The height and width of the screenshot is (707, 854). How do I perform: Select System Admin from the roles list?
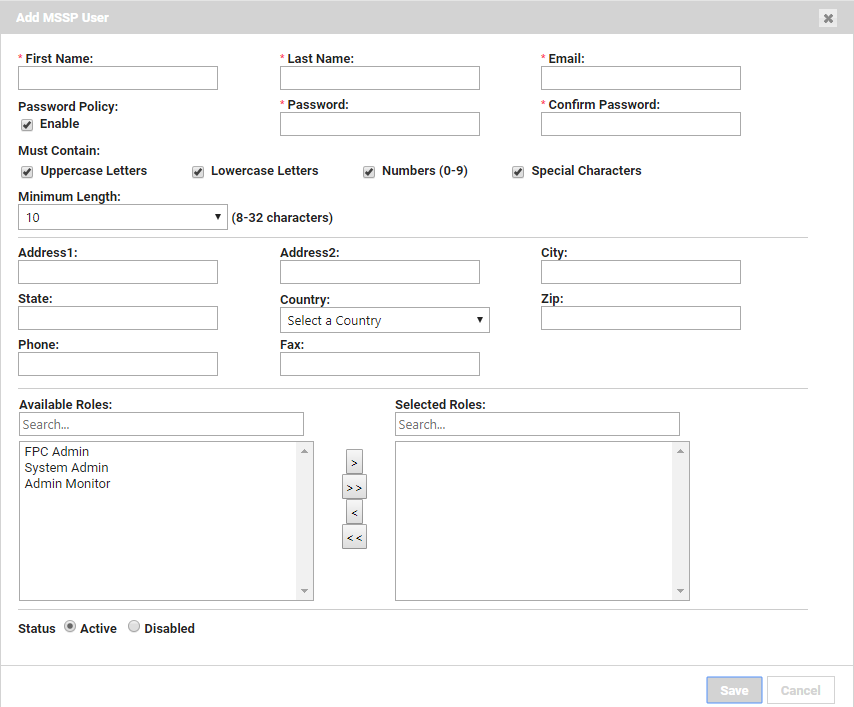(66, 467)
